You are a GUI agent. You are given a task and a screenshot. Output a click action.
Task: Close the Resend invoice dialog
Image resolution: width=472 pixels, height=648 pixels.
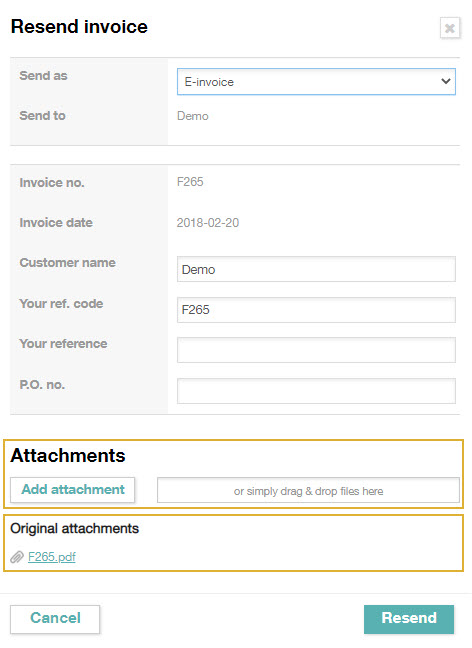[450, 28]
